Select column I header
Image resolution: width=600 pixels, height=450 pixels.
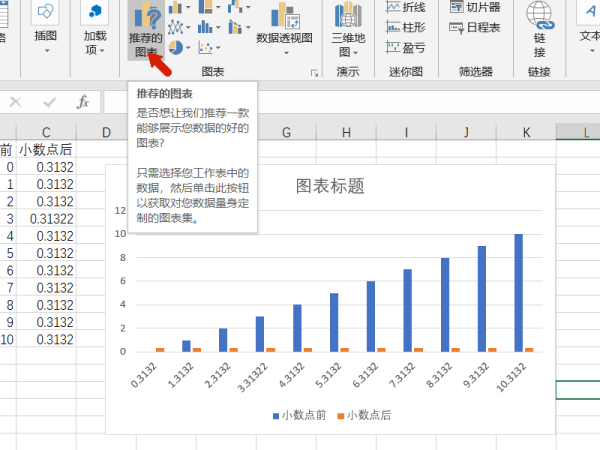point(406,132)
